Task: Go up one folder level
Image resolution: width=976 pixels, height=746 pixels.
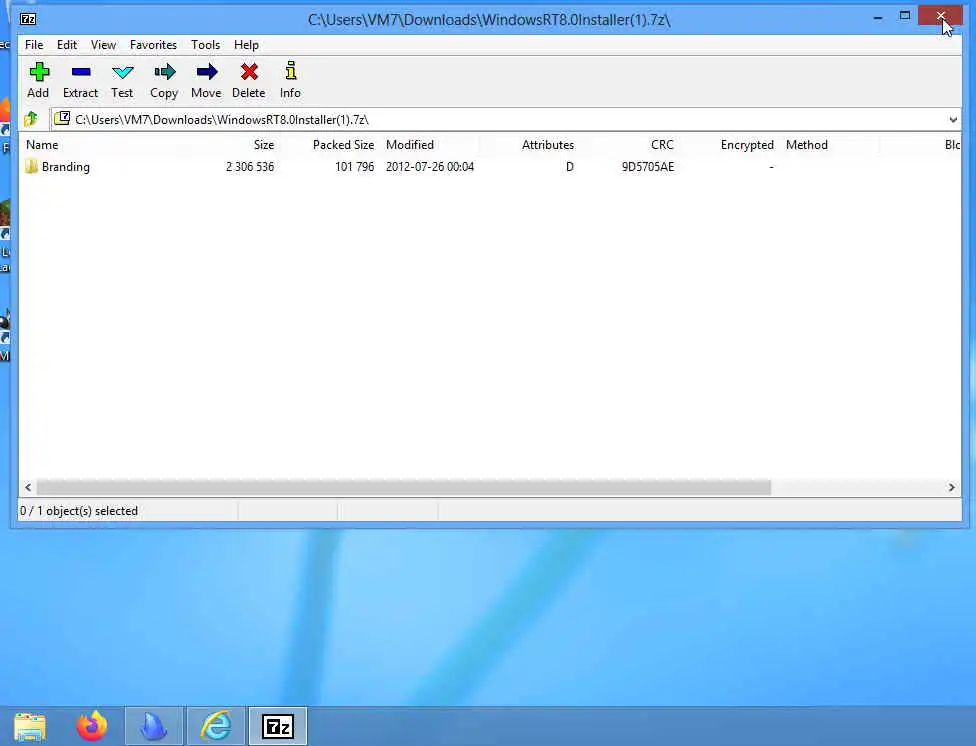Action: pyautogui.click(x=31, y=118)
